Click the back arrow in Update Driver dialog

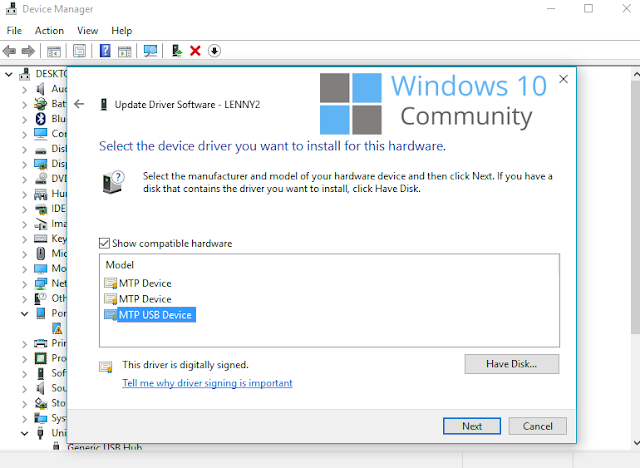79,104
